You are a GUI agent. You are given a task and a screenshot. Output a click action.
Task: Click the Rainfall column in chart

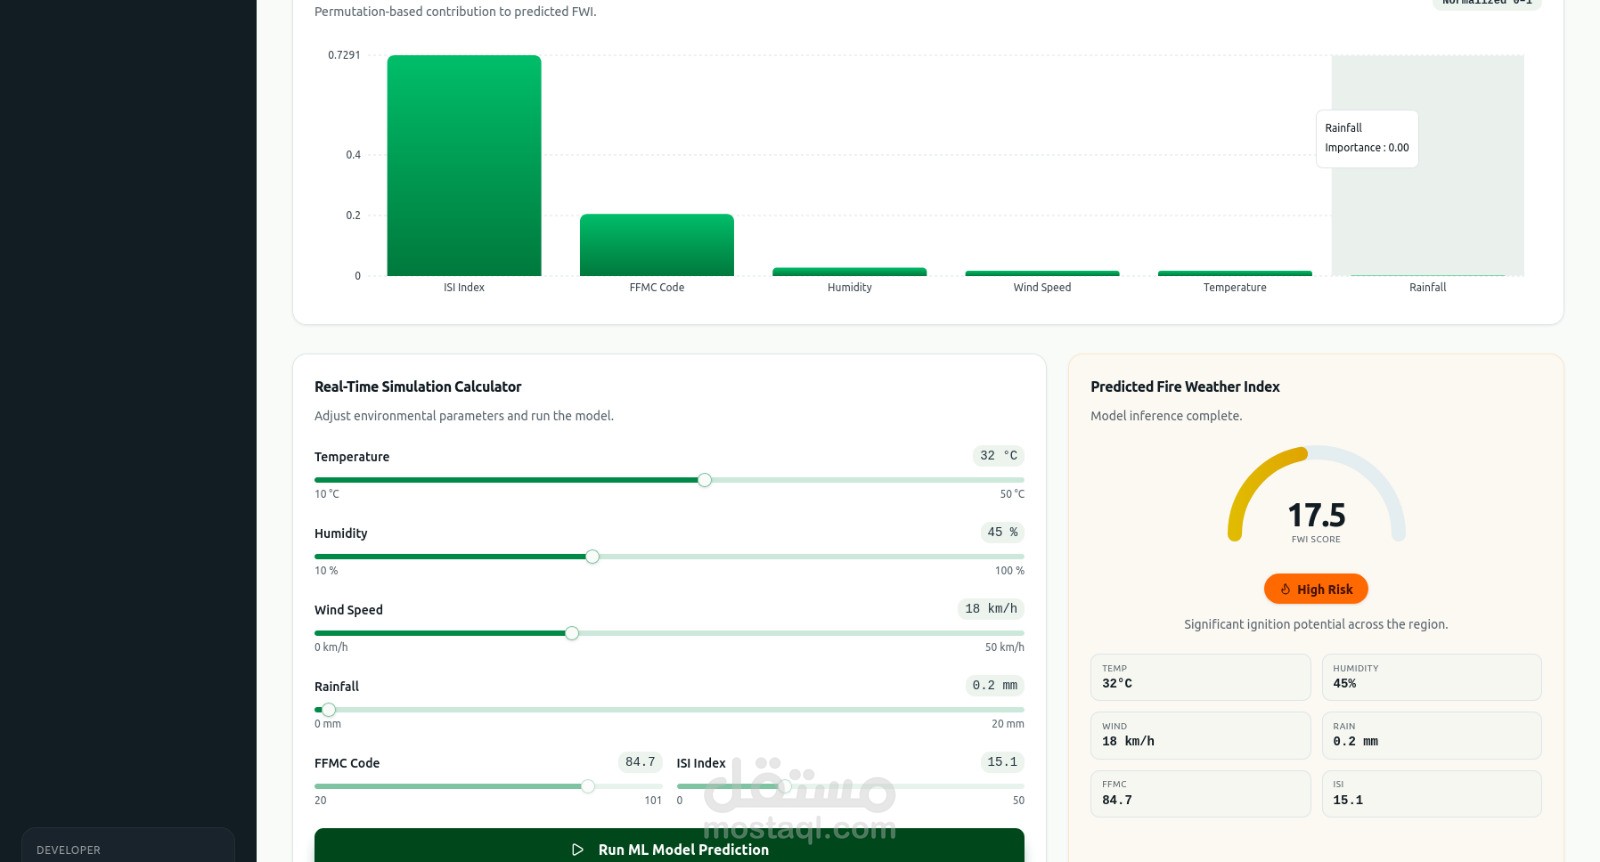coord(1427,165)
